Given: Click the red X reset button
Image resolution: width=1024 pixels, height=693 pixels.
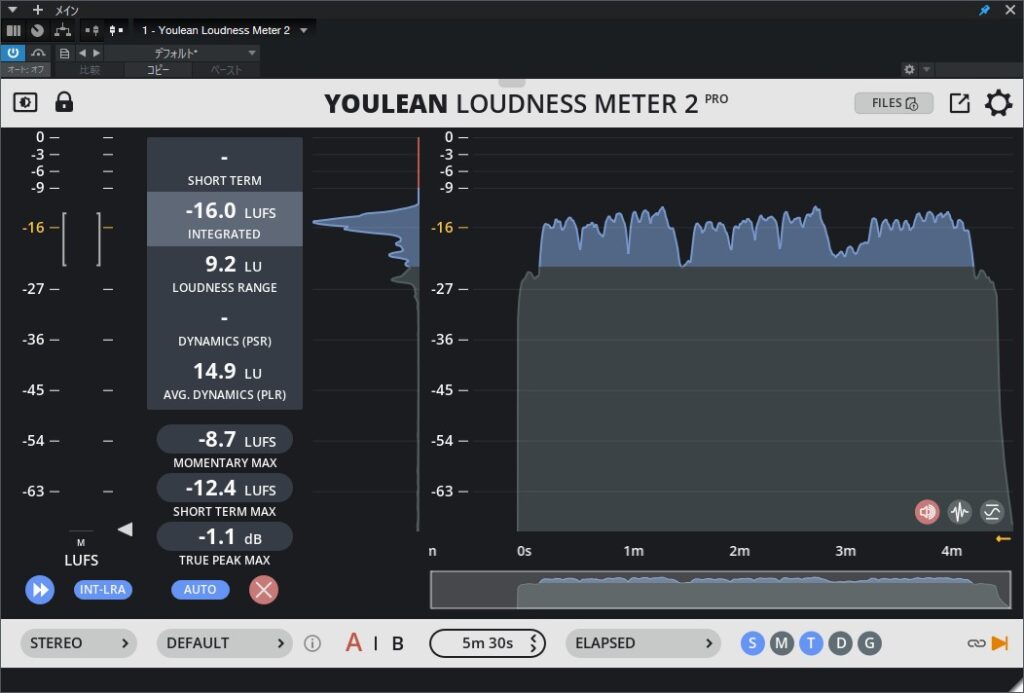Looking at the screenshot, I should [264, 590].
